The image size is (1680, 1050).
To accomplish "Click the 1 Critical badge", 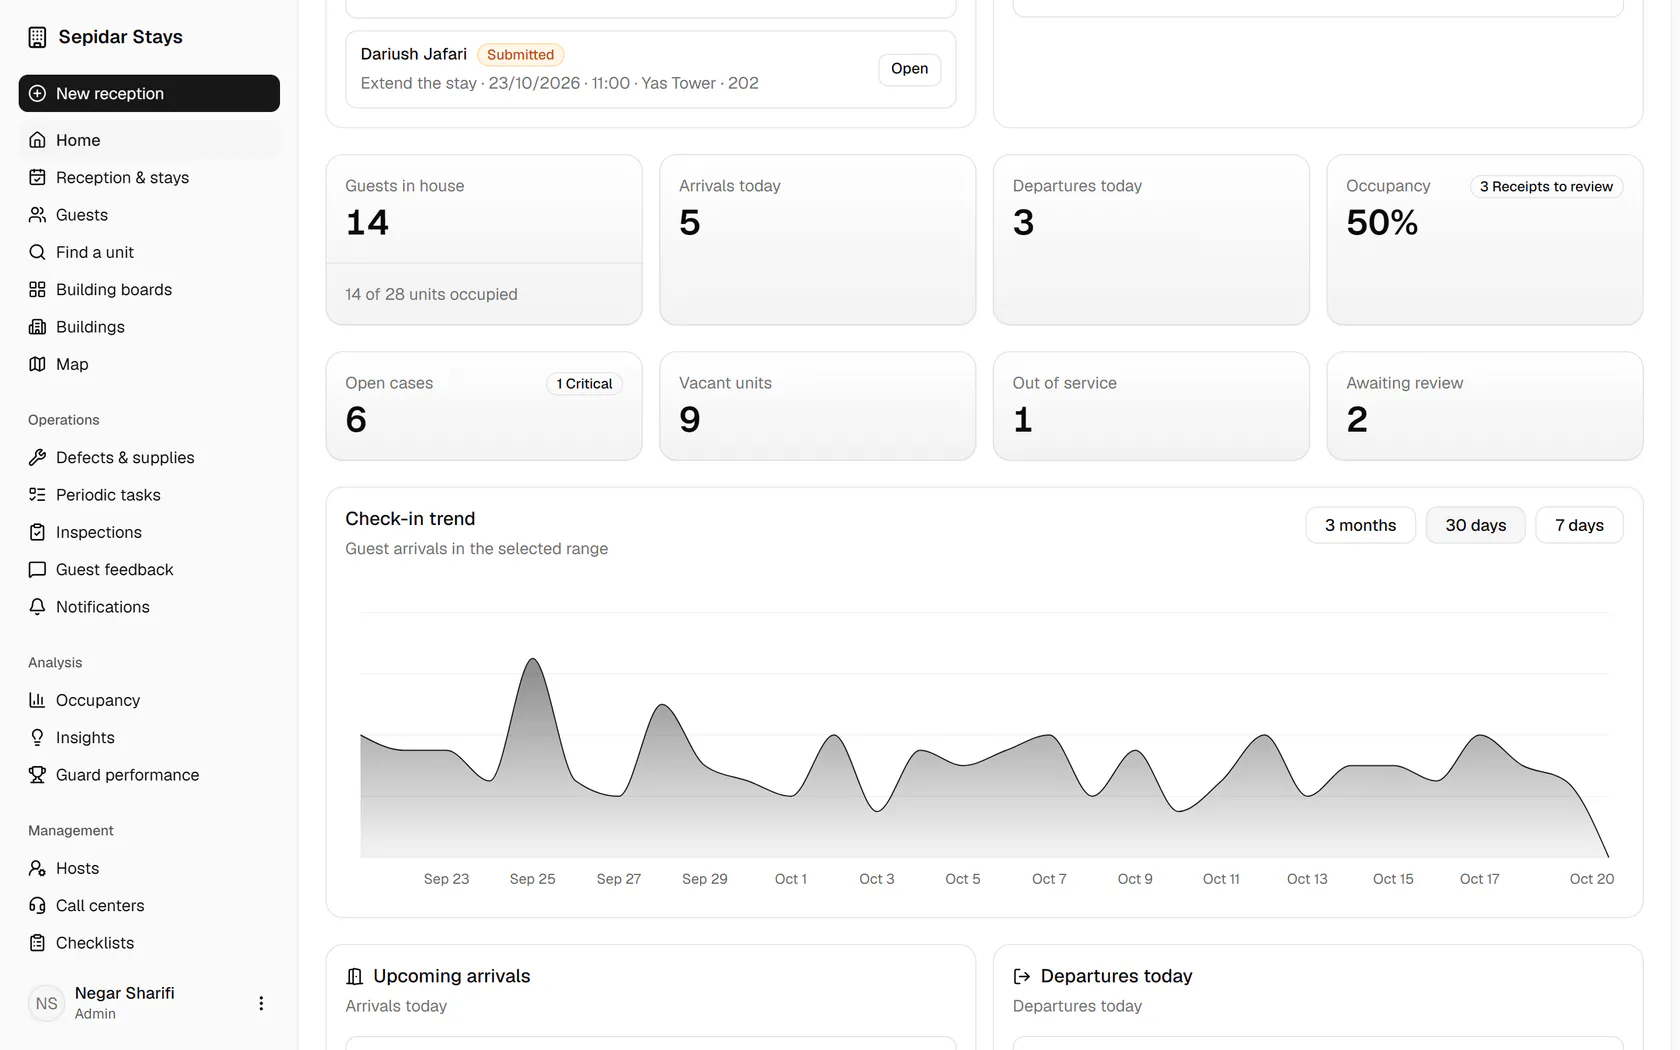I will point(584,384).
